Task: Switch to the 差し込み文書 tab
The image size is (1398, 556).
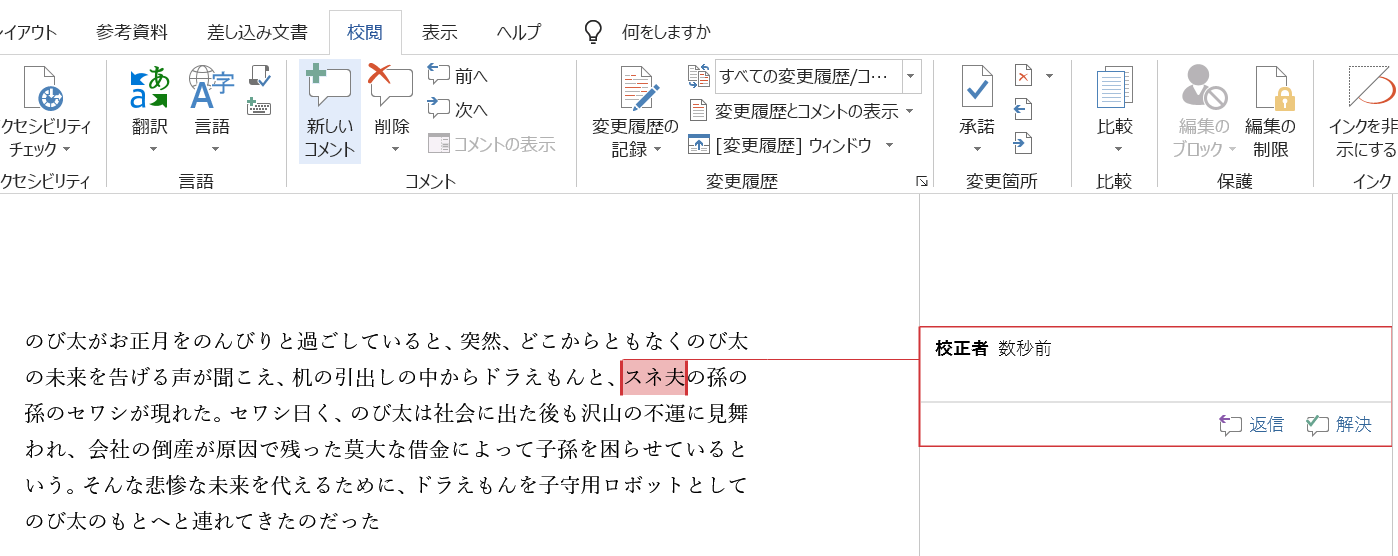Action: [257, 32]
